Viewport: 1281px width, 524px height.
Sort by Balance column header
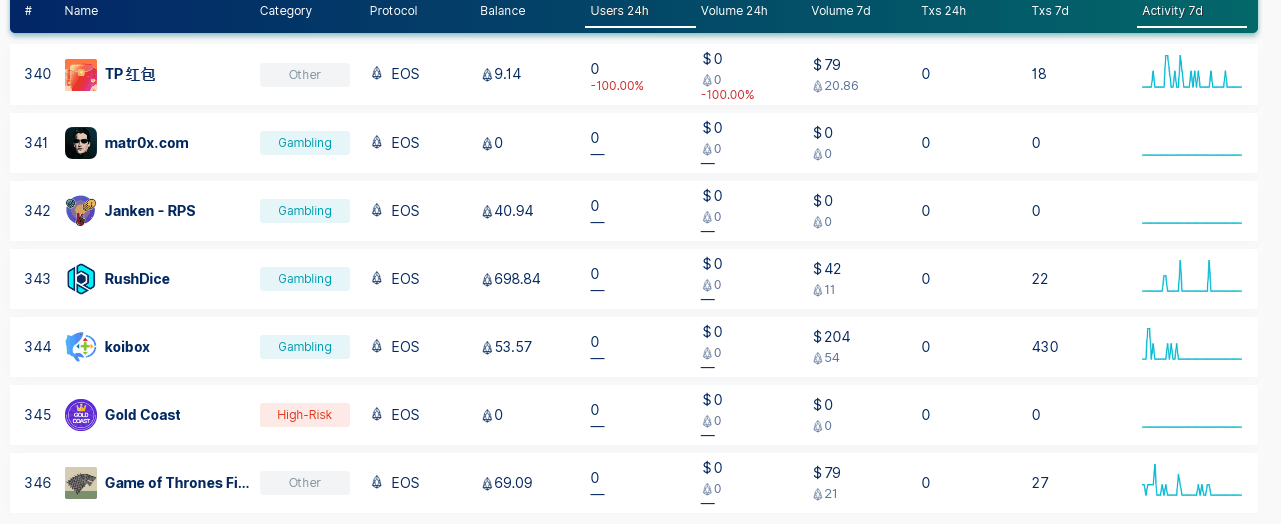502,11
